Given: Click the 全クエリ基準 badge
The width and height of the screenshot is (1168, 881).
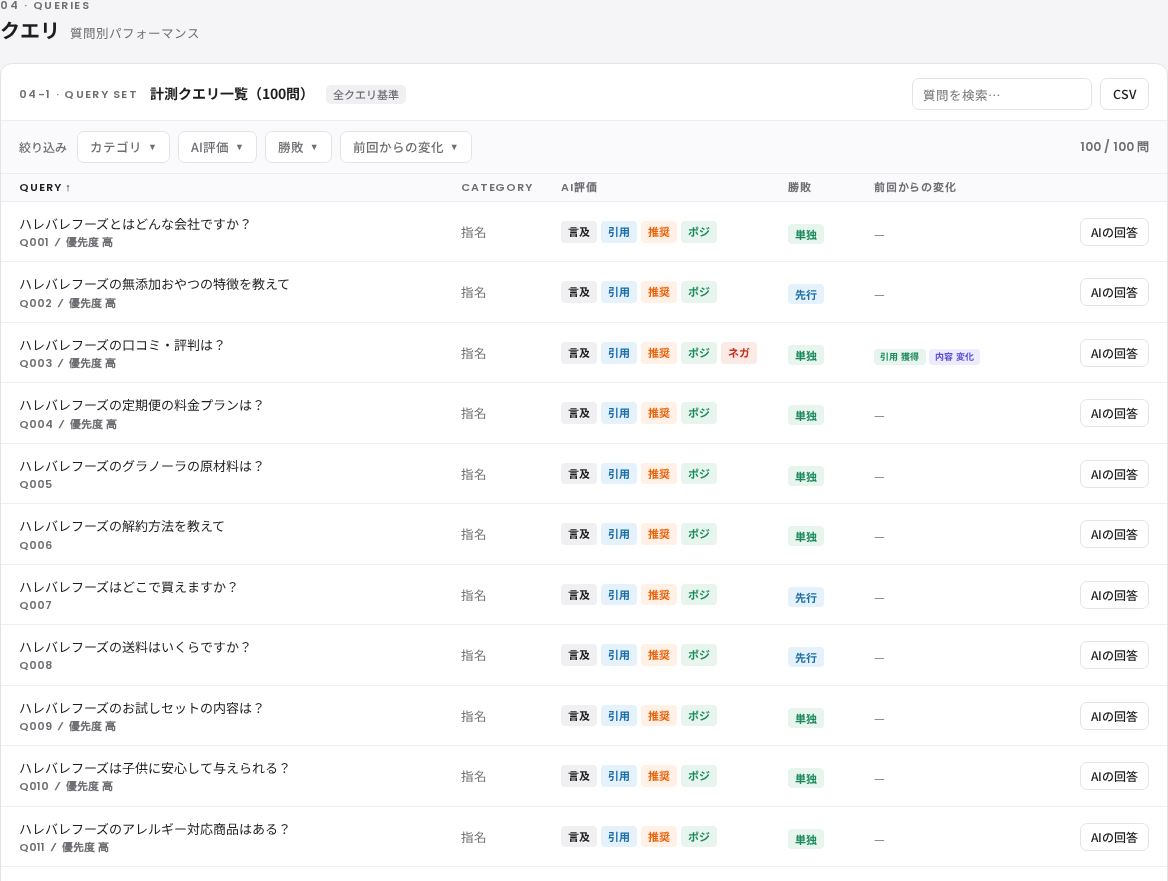Looking at the screenshot, I should click(x=366, y=95).
